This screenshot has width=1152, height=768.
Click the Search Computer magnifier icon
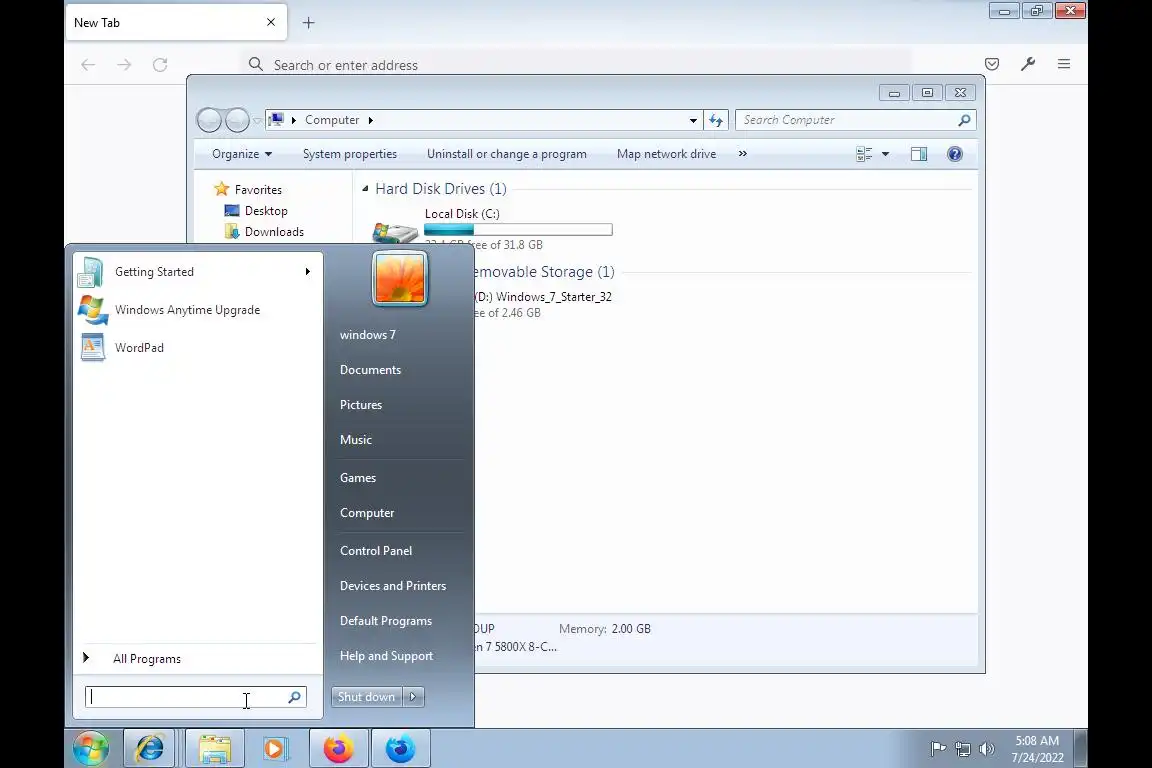pyautogui.click(x=965, y=120)
